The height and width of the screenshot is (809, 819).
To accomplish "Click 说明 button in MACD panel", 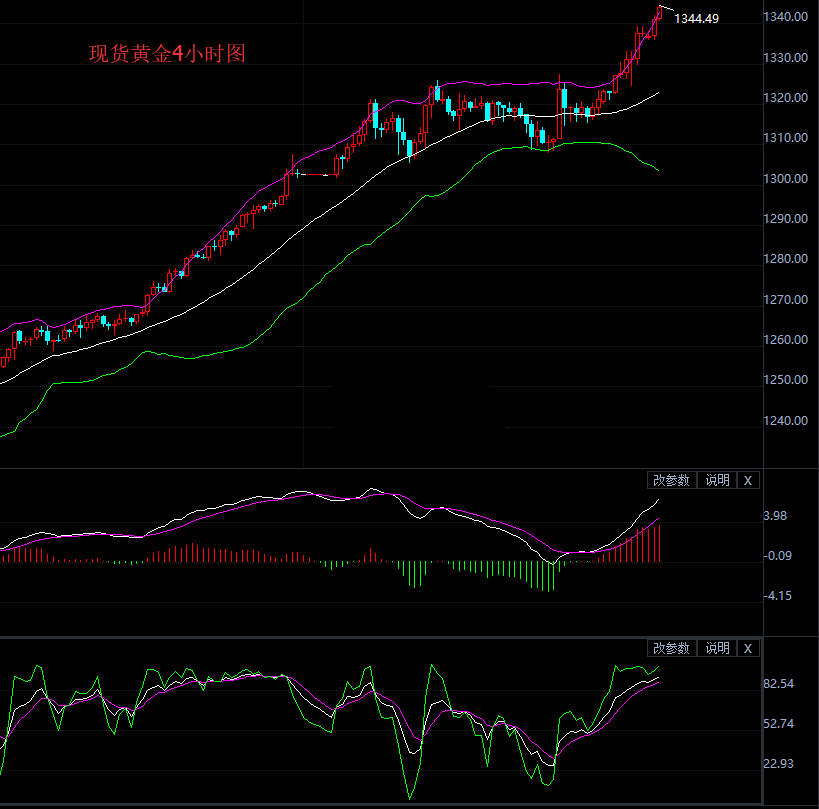I will [x=717, y=480].
